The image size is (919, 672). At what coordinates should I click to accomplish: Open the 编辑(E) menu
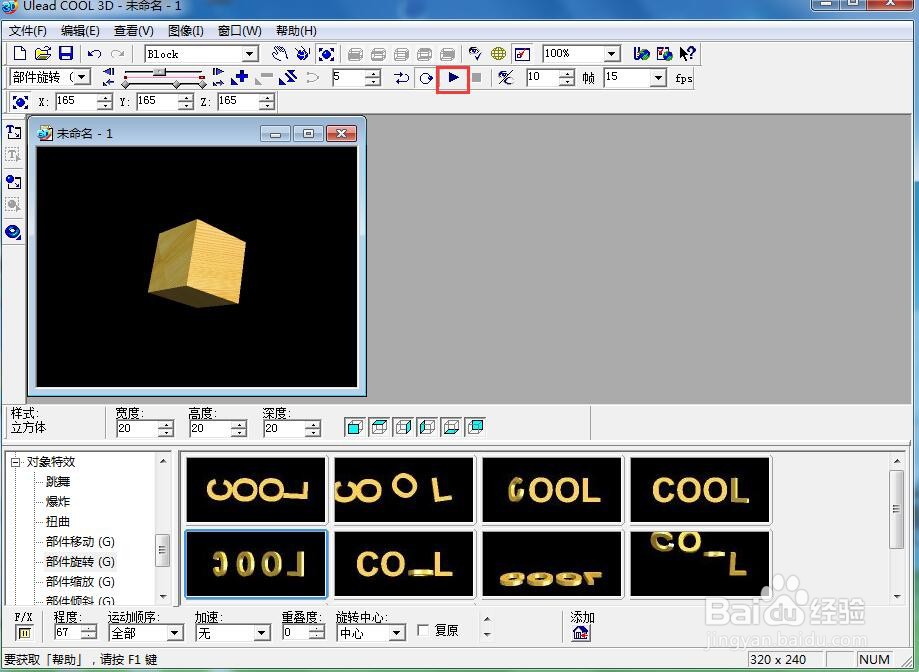click(80, 30)
